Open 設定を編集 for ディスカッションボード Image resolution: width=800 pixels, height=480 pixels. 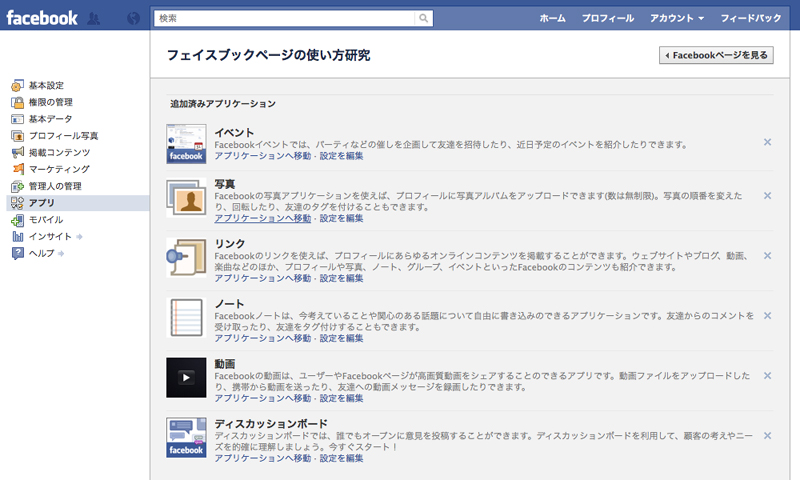[x=341, y=458]
